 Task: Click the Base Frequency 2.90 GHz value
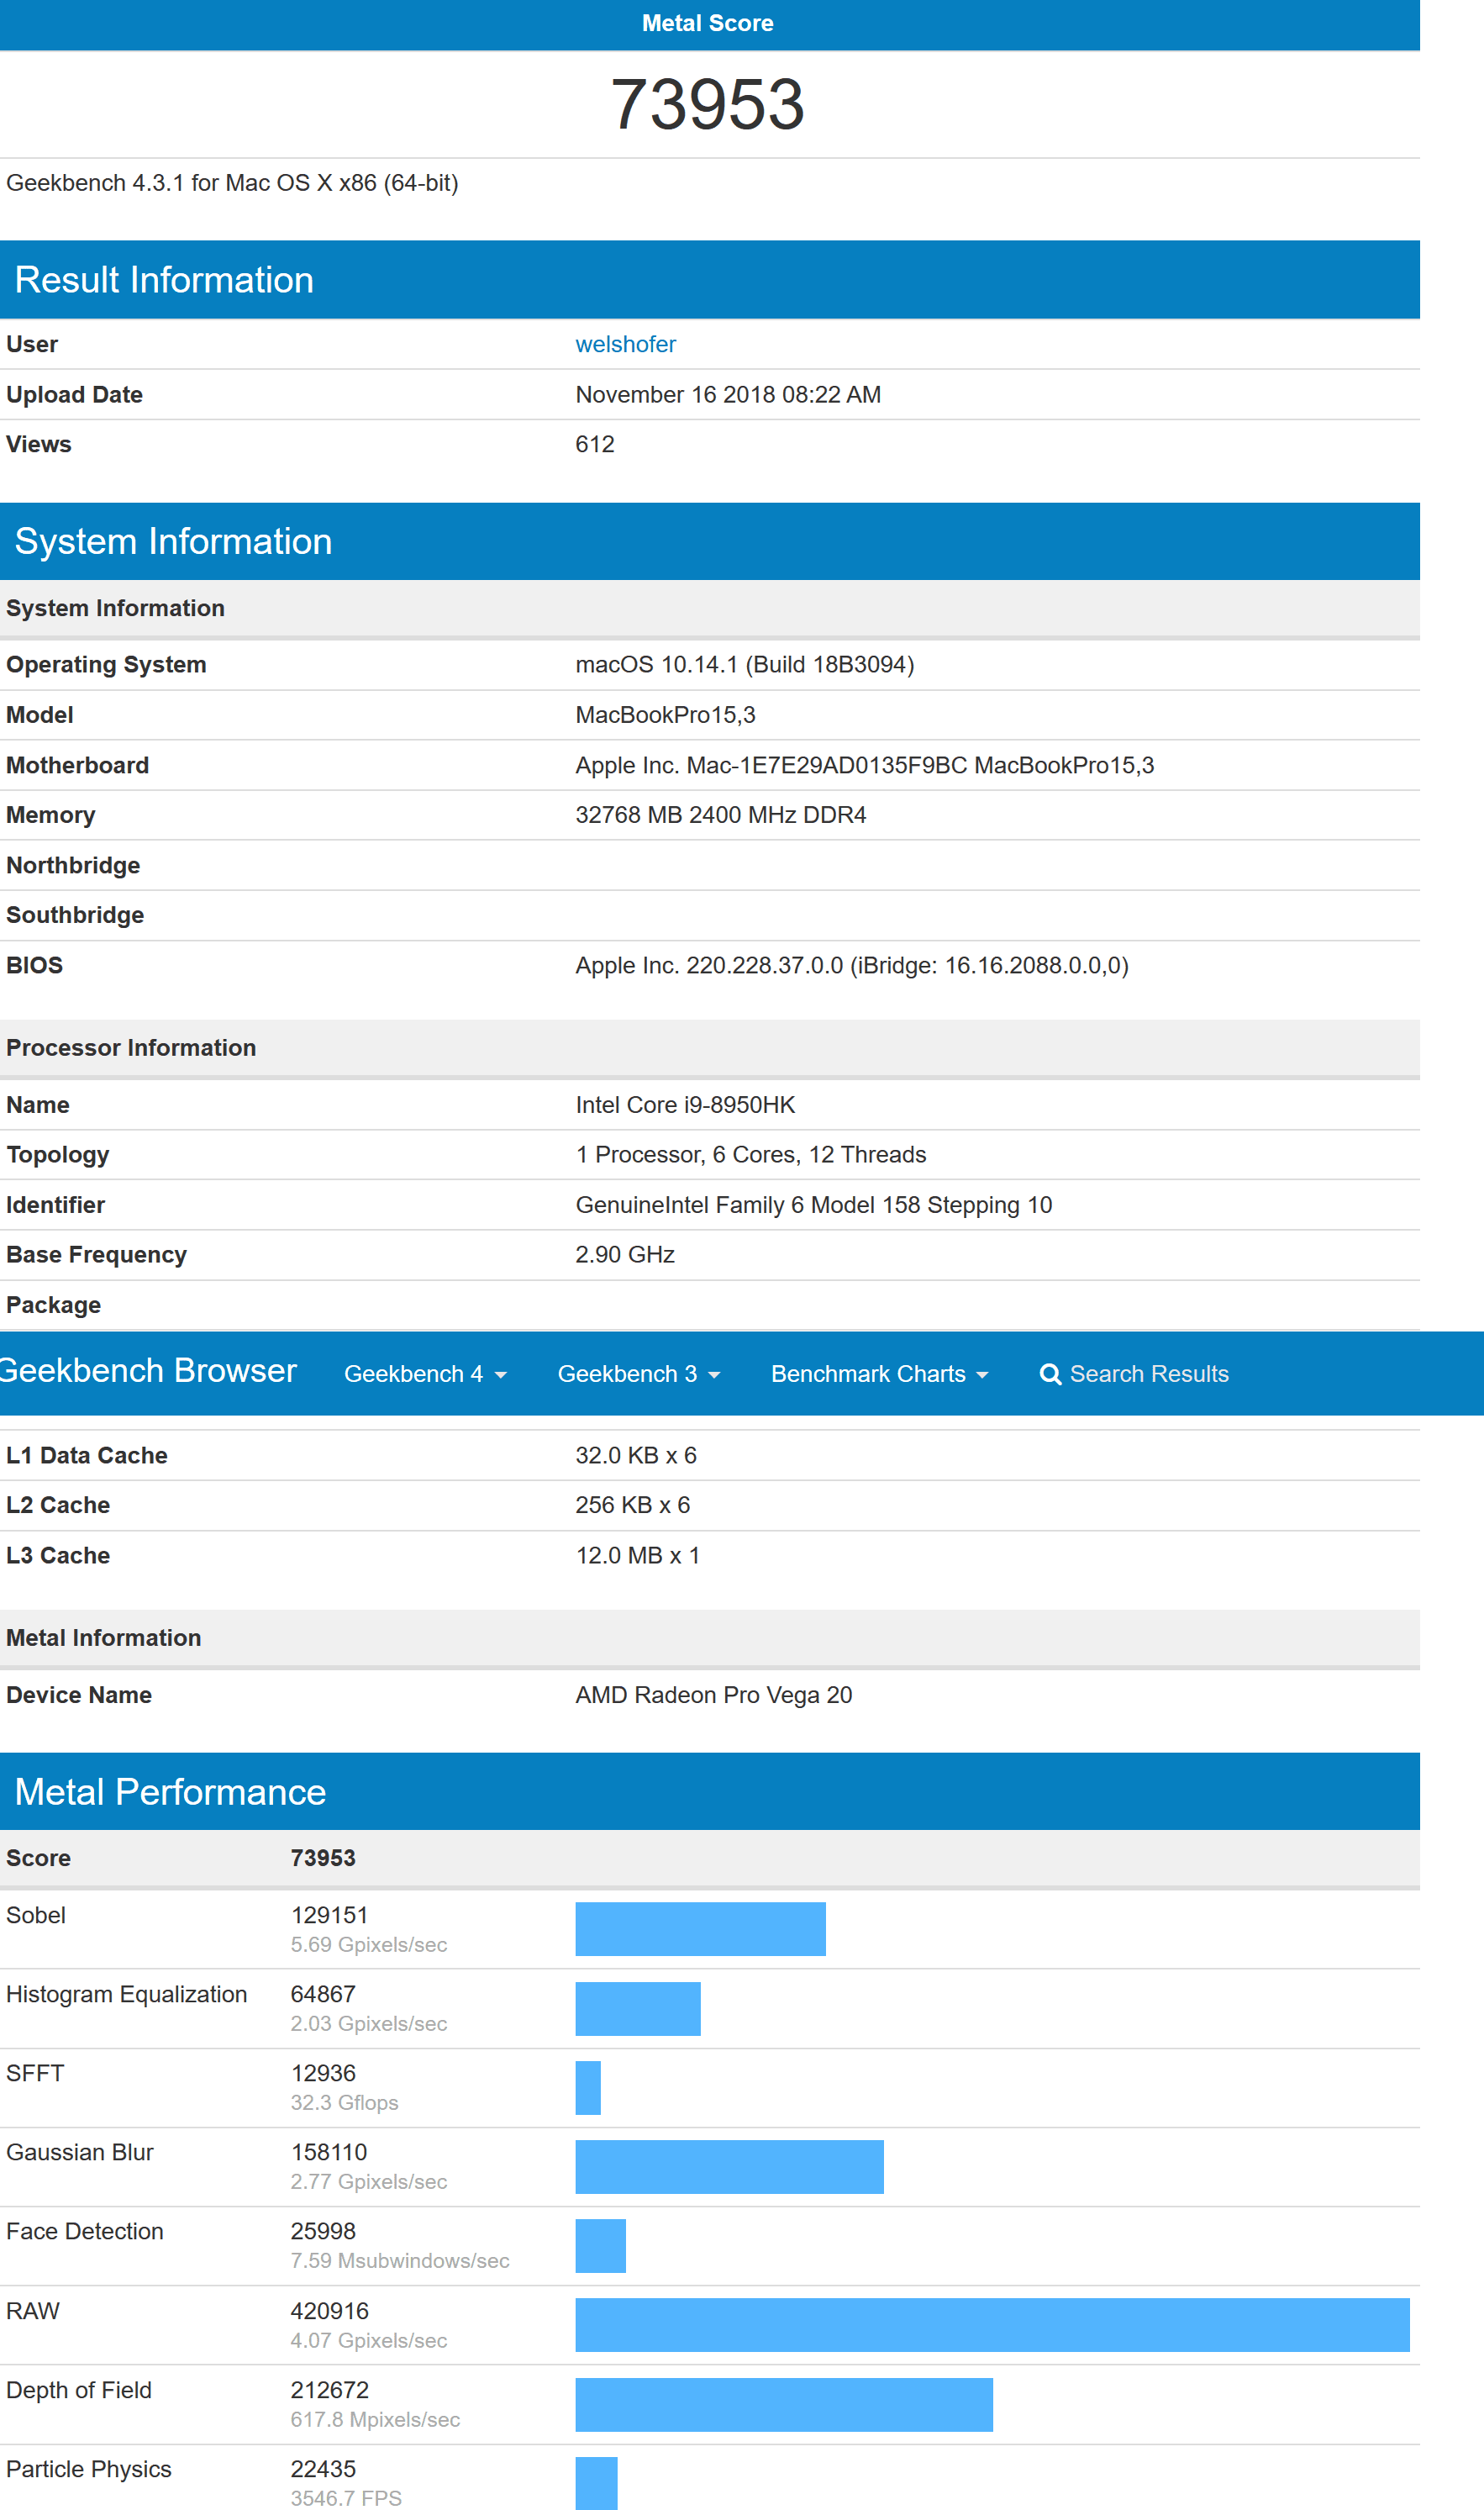coord(625,1255)
